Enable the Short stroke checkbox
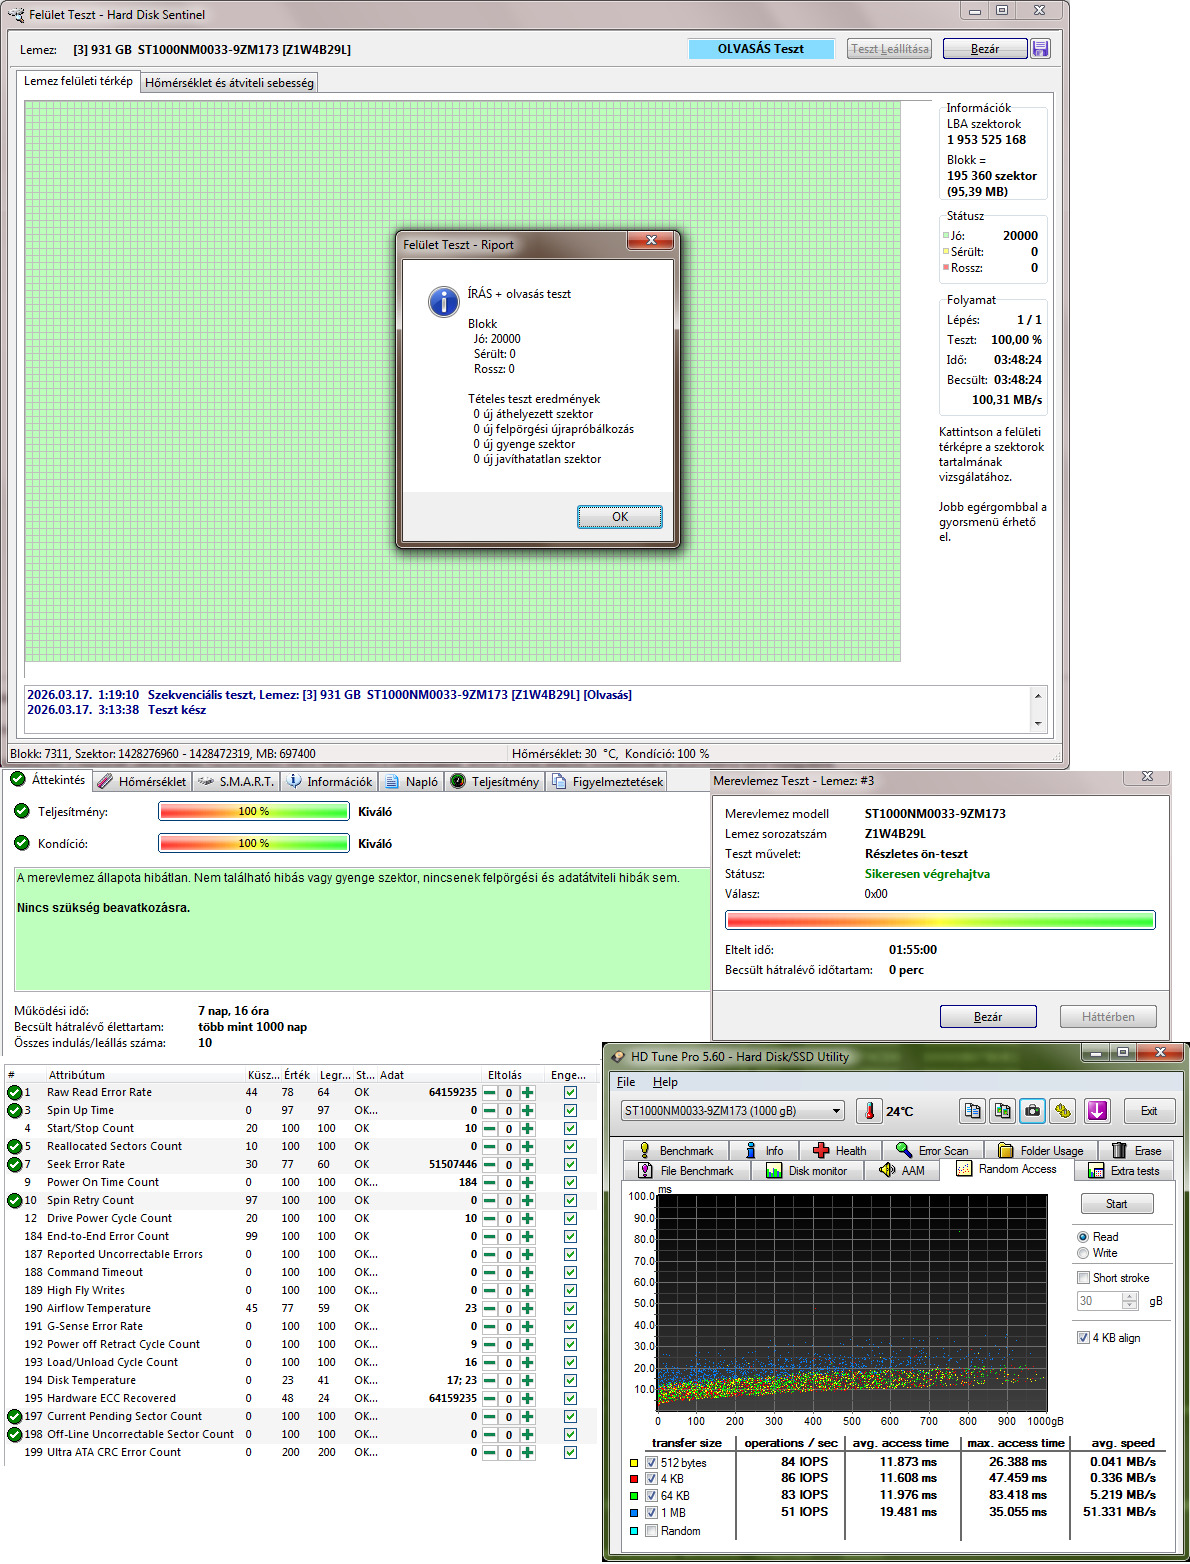Screen dimensions: 1190x1564 (1083, 1278)
